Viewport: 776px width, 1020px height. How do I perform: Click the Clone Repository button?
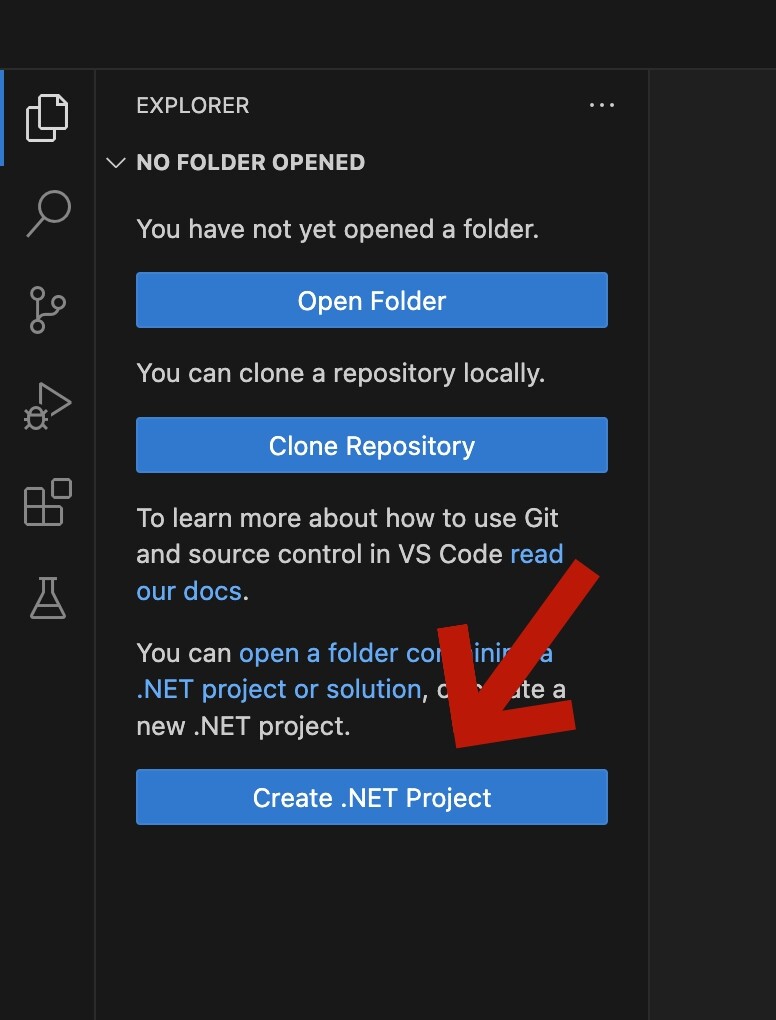pos(372,445)
